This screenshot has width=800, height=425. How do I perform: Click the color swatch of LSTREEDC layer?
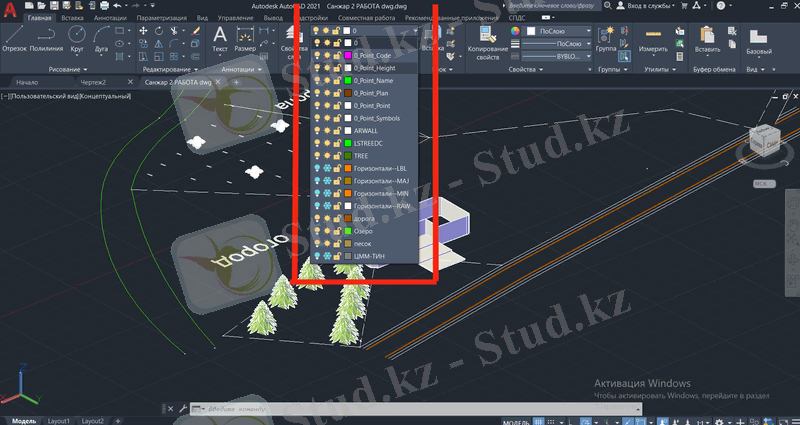pos(347,143)
